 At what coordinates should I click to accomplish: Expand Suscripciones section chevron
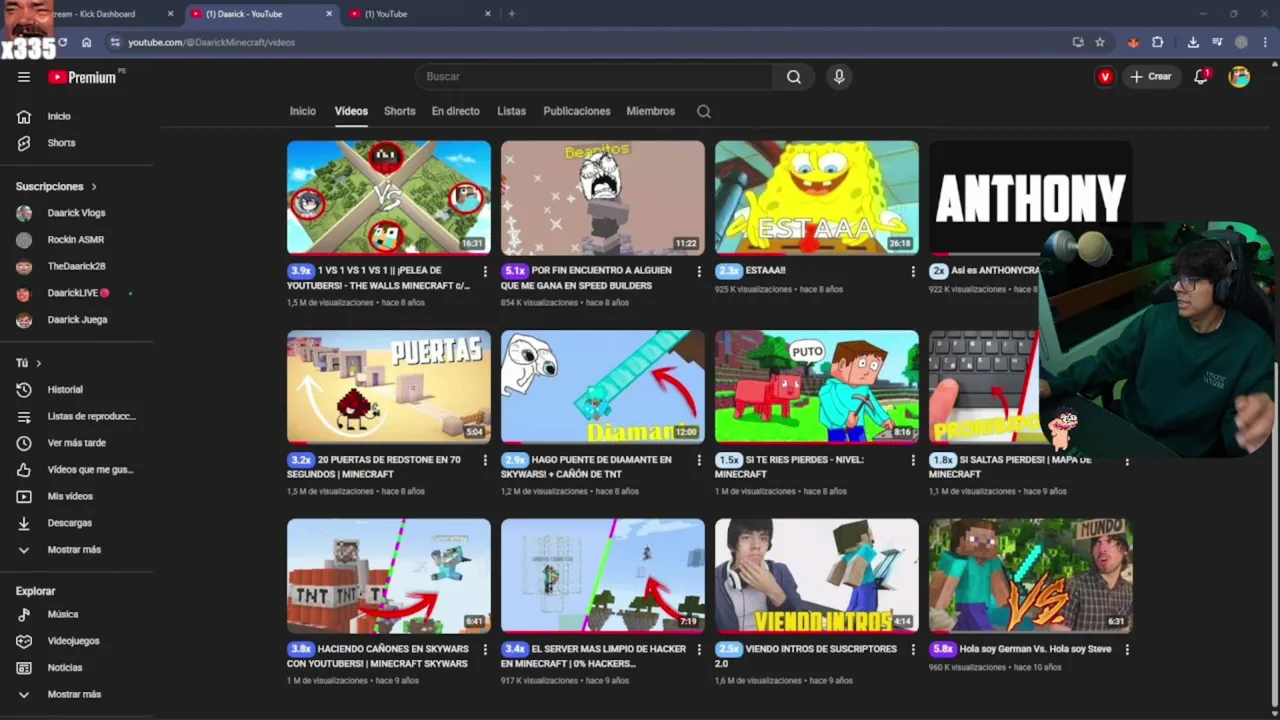[x=94, y=187]
